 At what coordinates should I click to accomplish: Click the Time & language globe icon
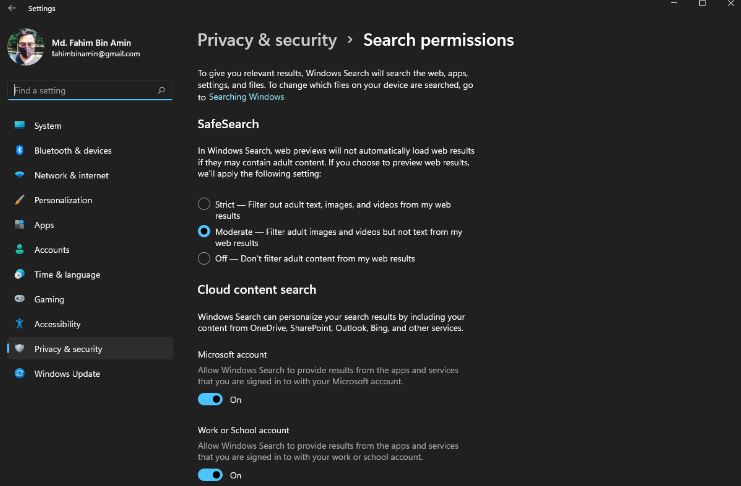click(x=19, y=274)
